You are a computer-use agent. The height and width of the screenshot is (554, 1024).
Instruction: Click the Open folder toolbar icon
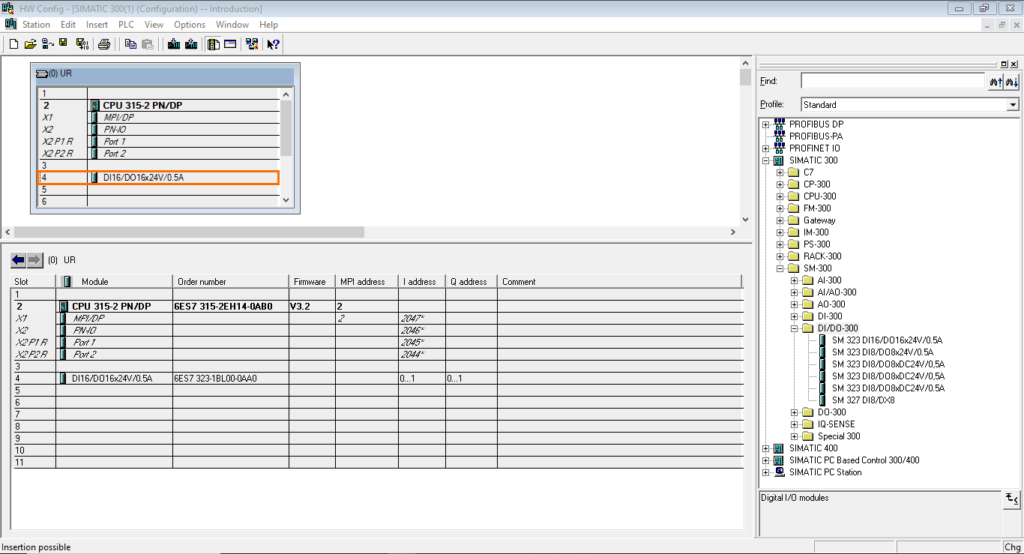pyautogui.click(x=30, y=44)
